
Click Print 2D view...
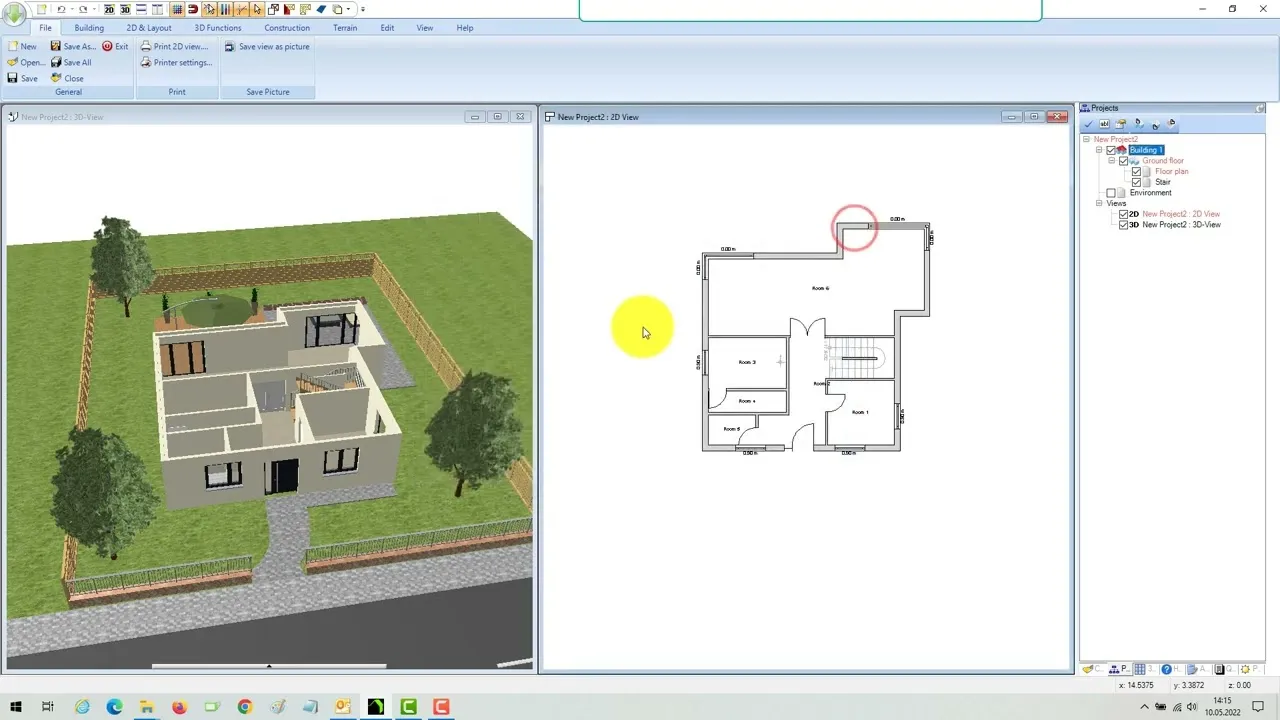coord(174,47)
